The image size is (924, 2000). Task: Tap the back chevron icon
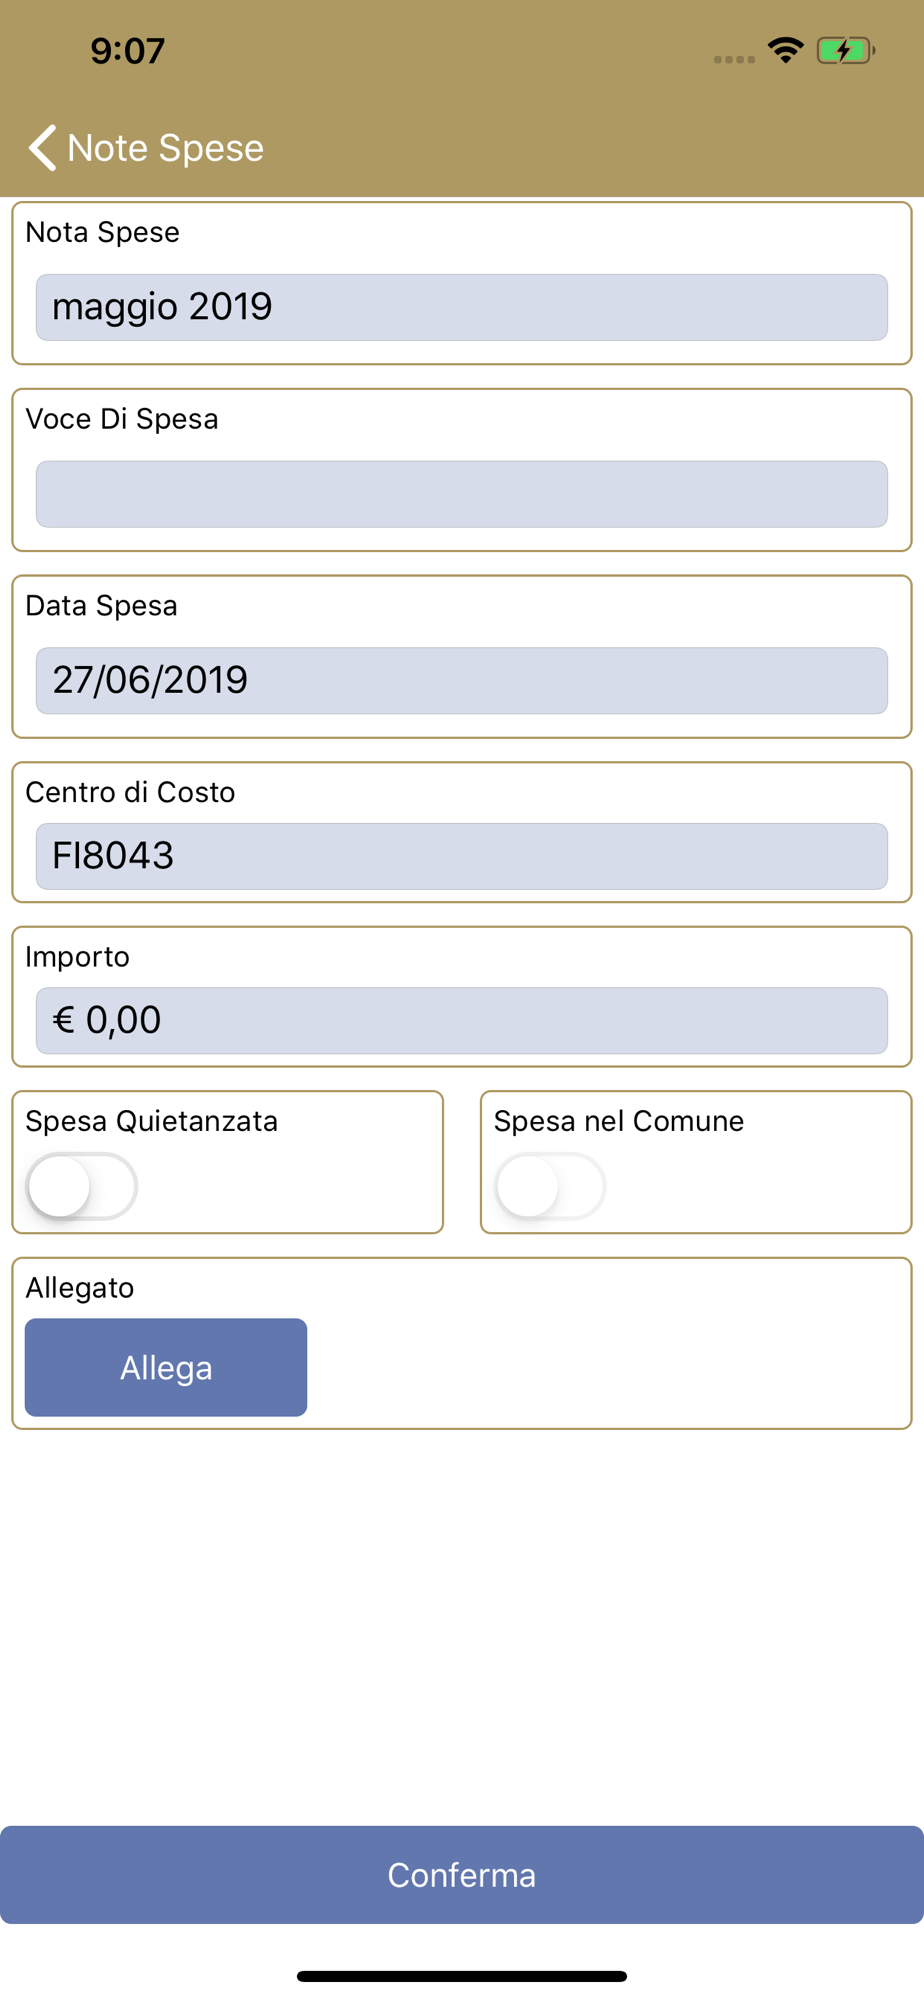click(42, 148)
